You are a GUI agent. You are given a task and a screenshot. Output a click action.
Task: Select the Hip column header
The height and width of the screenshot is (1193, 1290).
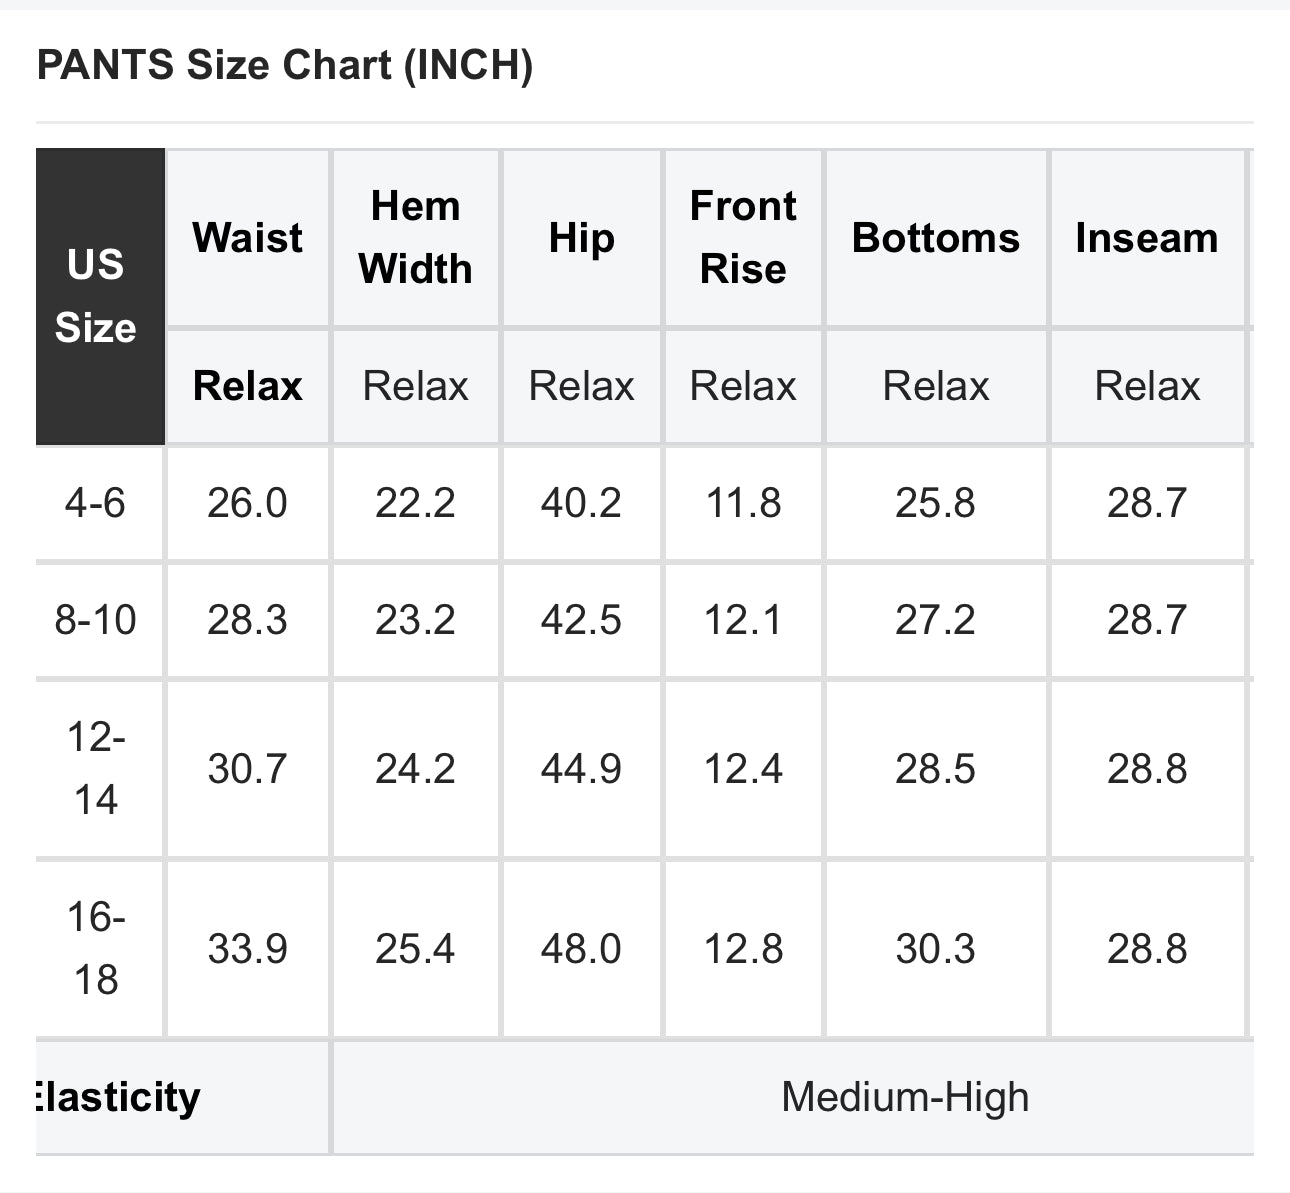click(x=581, y=238)
